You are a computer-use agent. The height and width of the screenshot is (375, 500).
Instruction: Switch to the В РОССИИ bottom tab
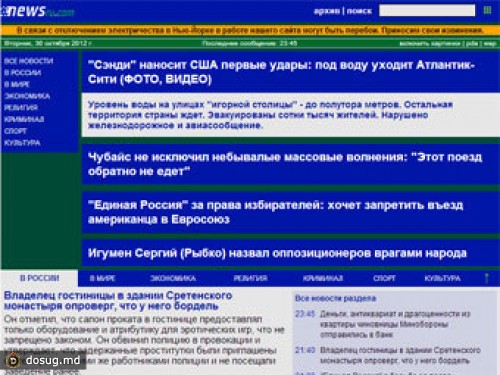click(x=39, y=278)
